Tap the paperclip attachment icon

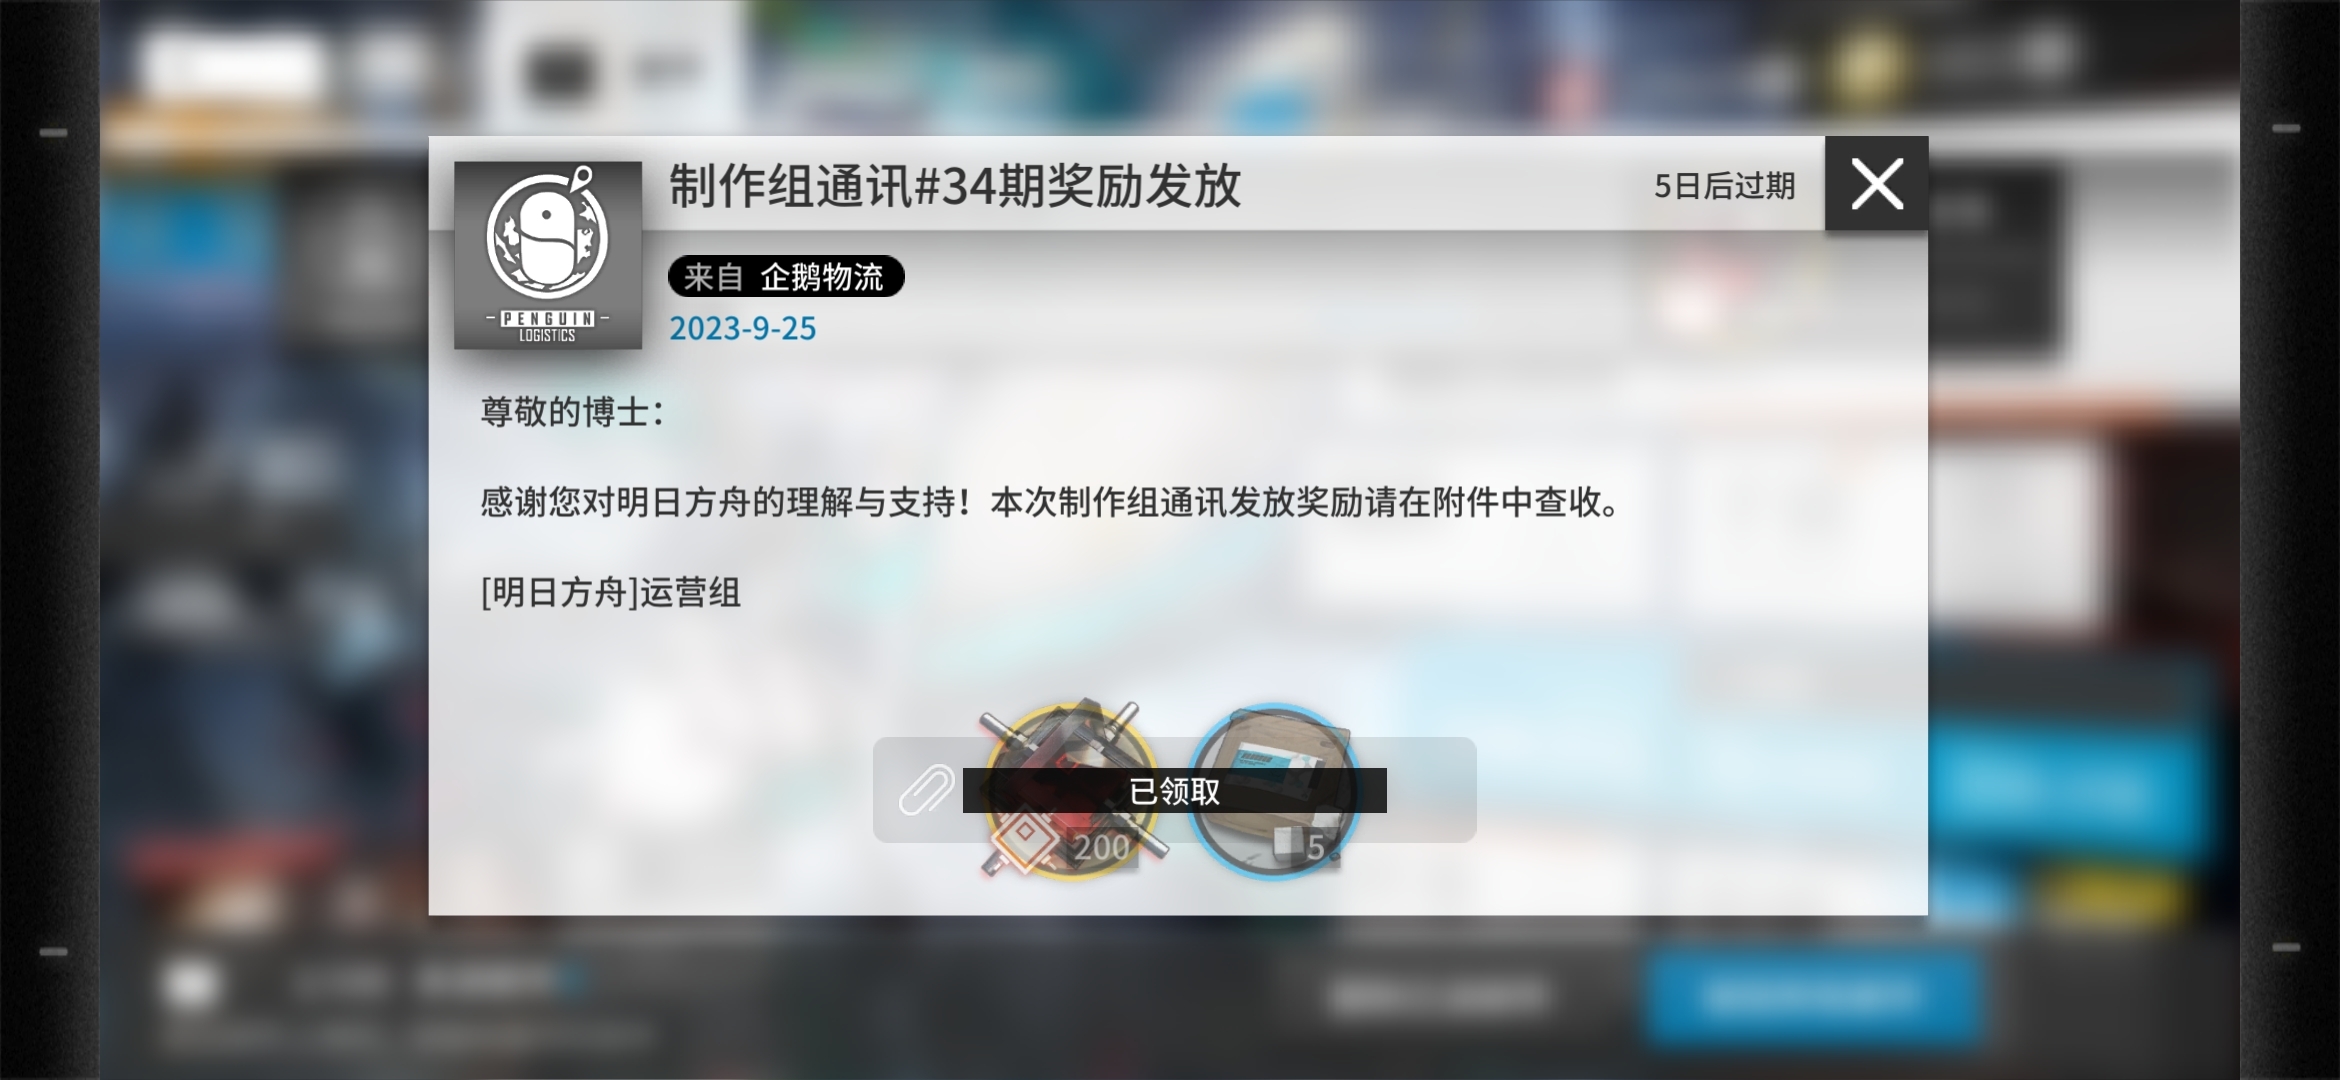925,790
